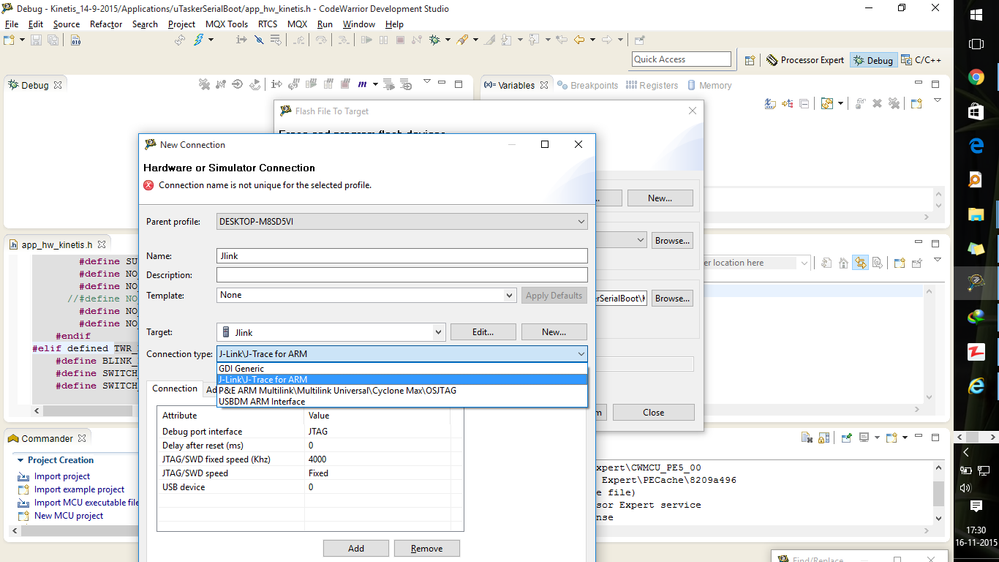Click the Open Perspective icon
Viewport: 999px width, 562px height.
750,60
